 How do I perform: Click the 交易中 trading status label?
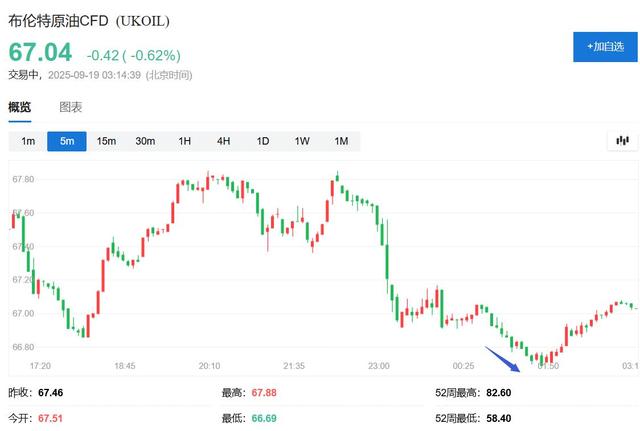[x=24, y=75]
